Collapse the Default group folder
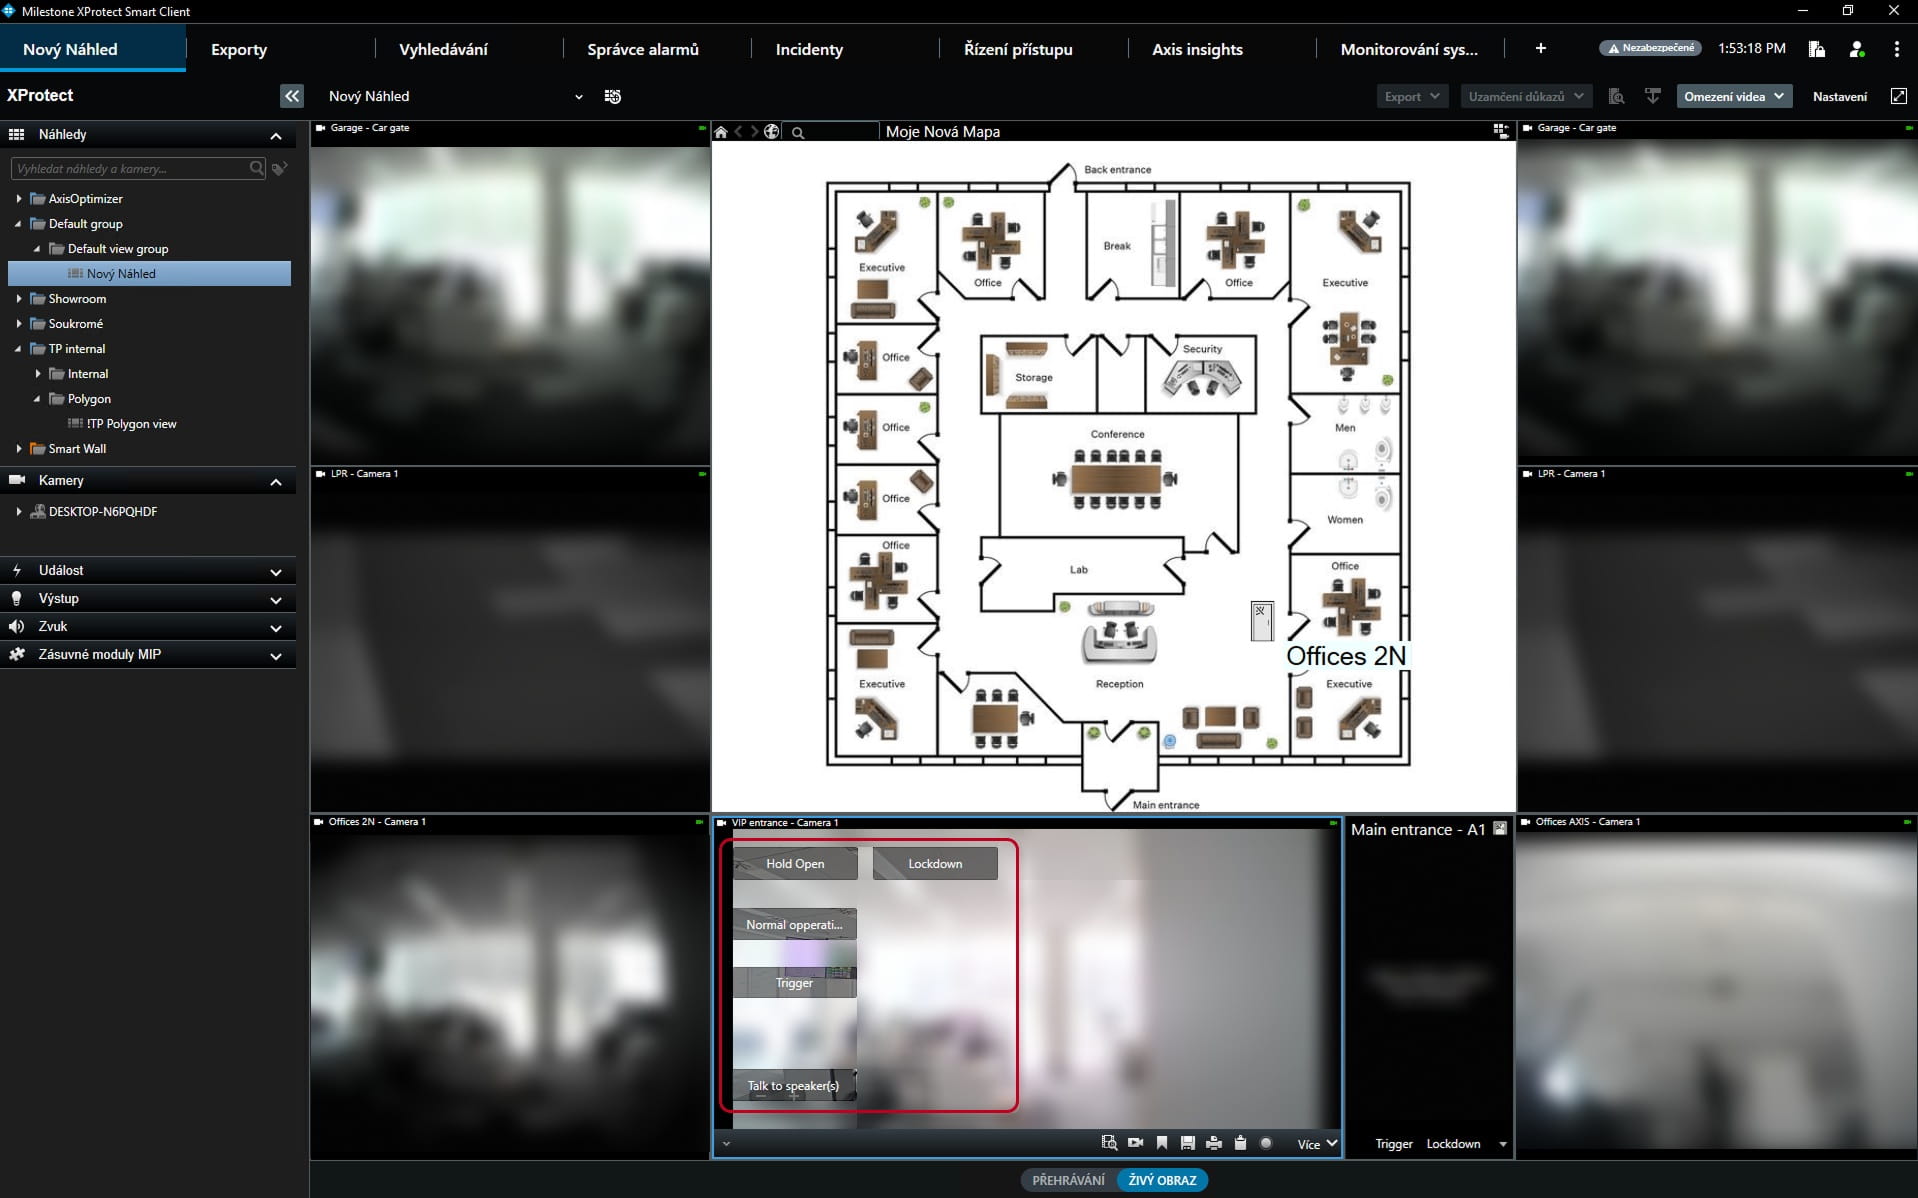The height and width of the screenshot is (1198, 1918). click(x=18, y=224)
